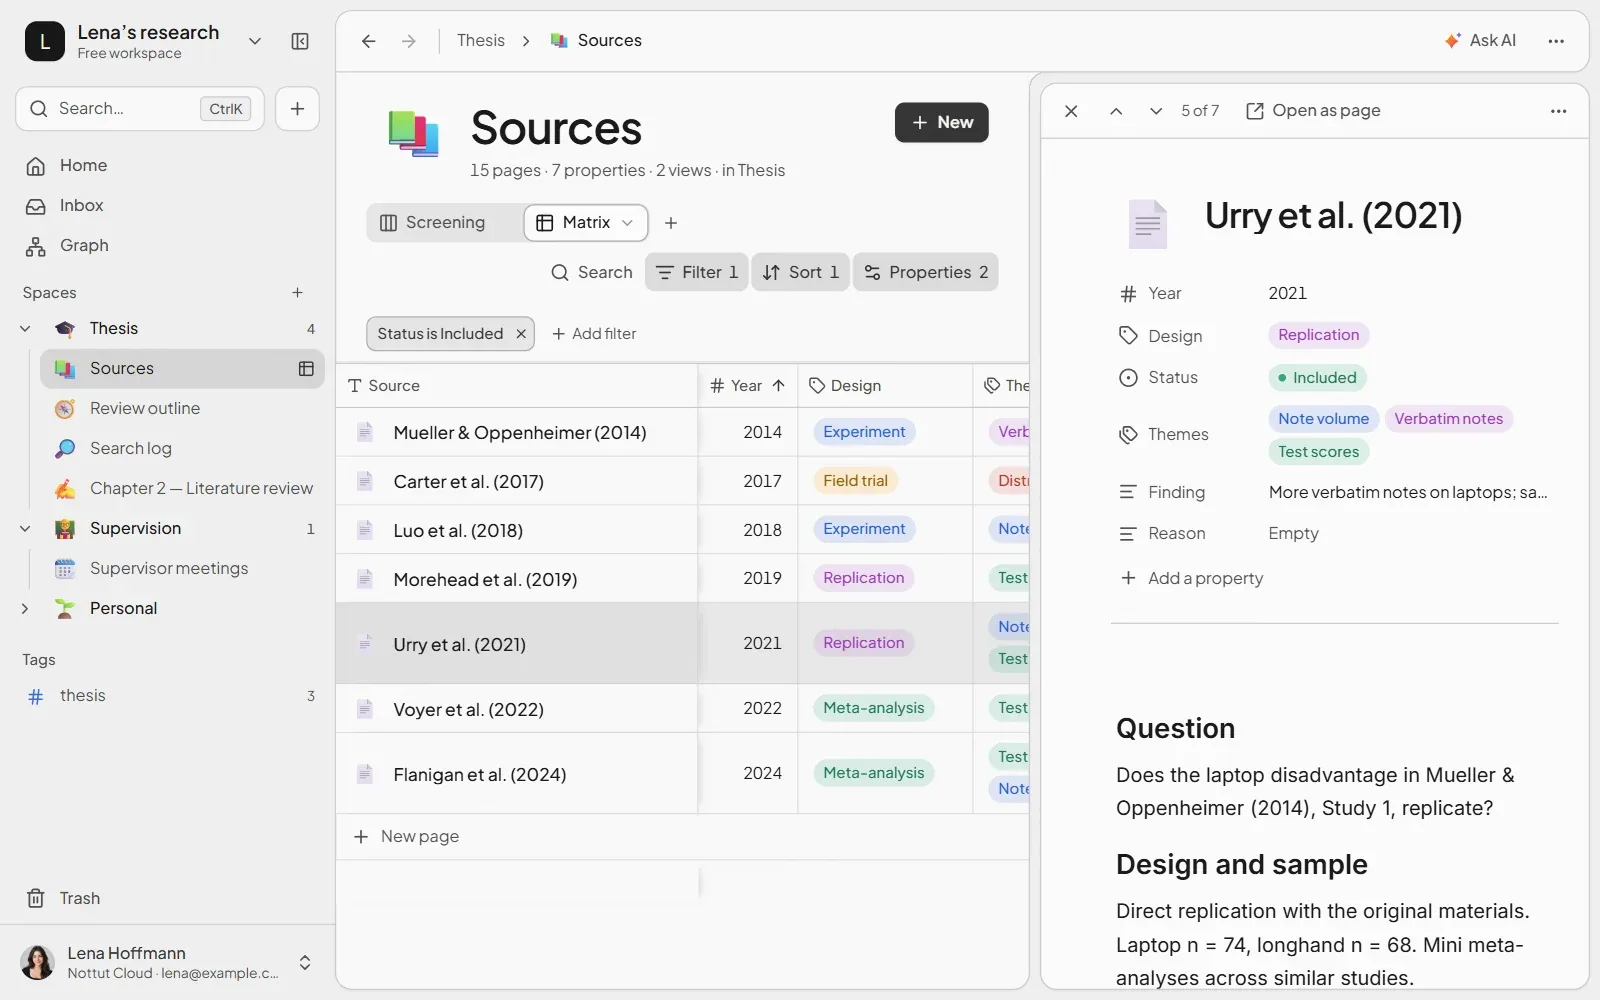Open the Sort 1 menu
The image size is (1600, 1000).
click(x=801, y=272)
